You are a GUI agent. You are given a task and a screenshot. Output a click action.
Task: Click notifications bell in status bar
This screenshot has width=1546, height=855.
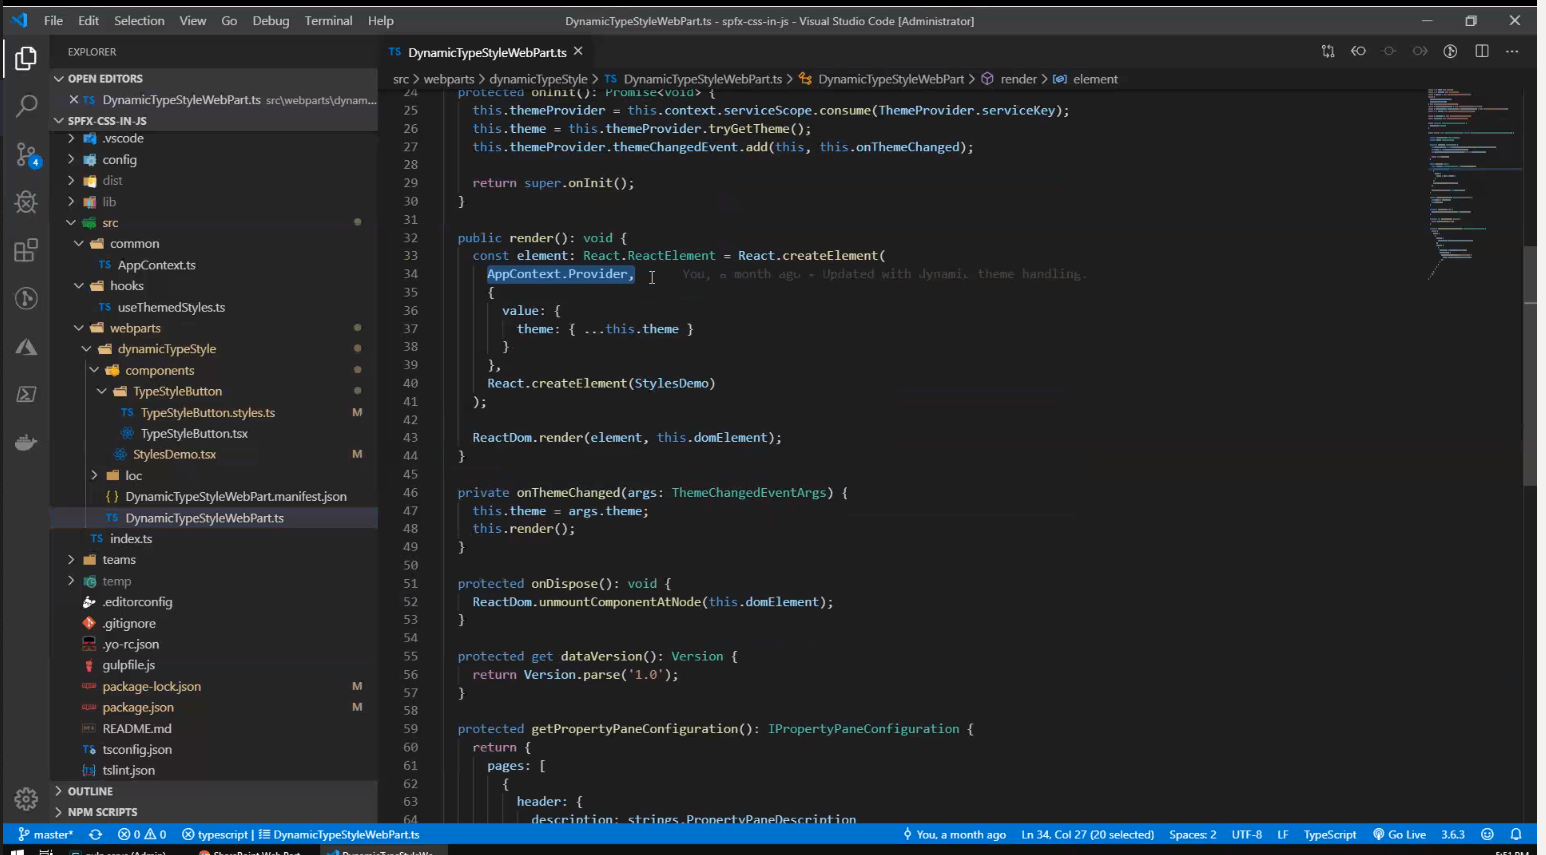(1516, 834)
